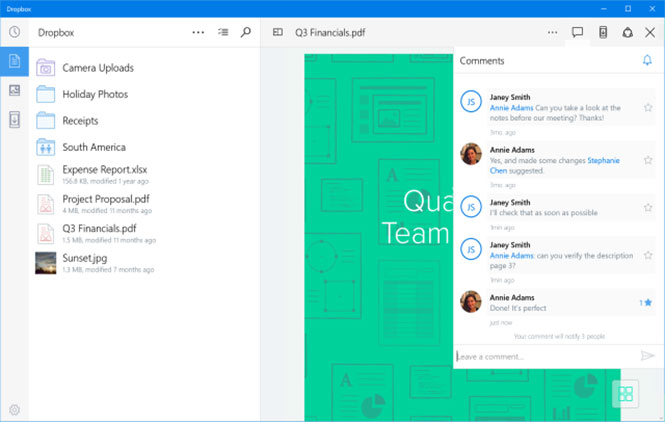Open the Holiday Photos folder
Screen dimensions: 665x422
click(95, 94)
